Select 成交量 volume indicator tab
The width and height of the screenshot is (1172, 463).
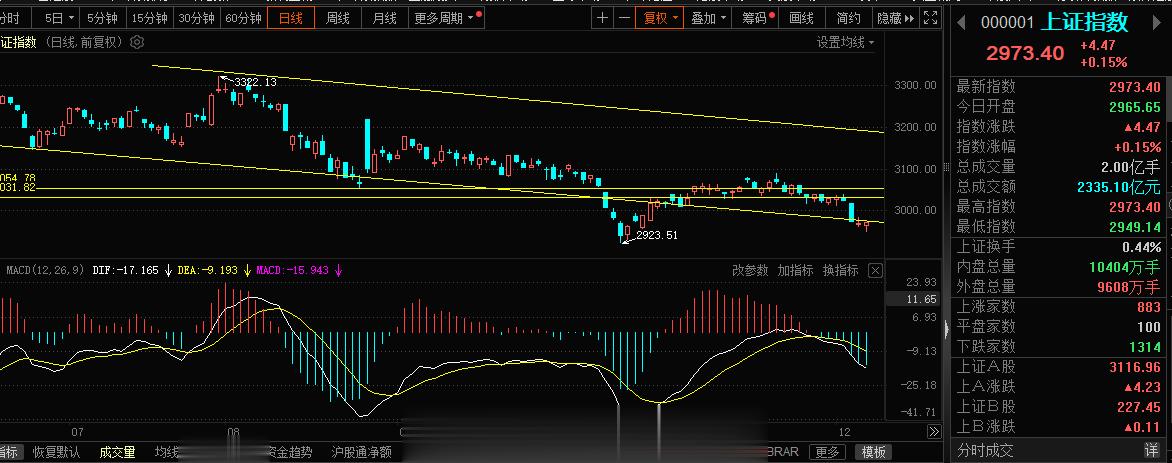tap(117, 452)
